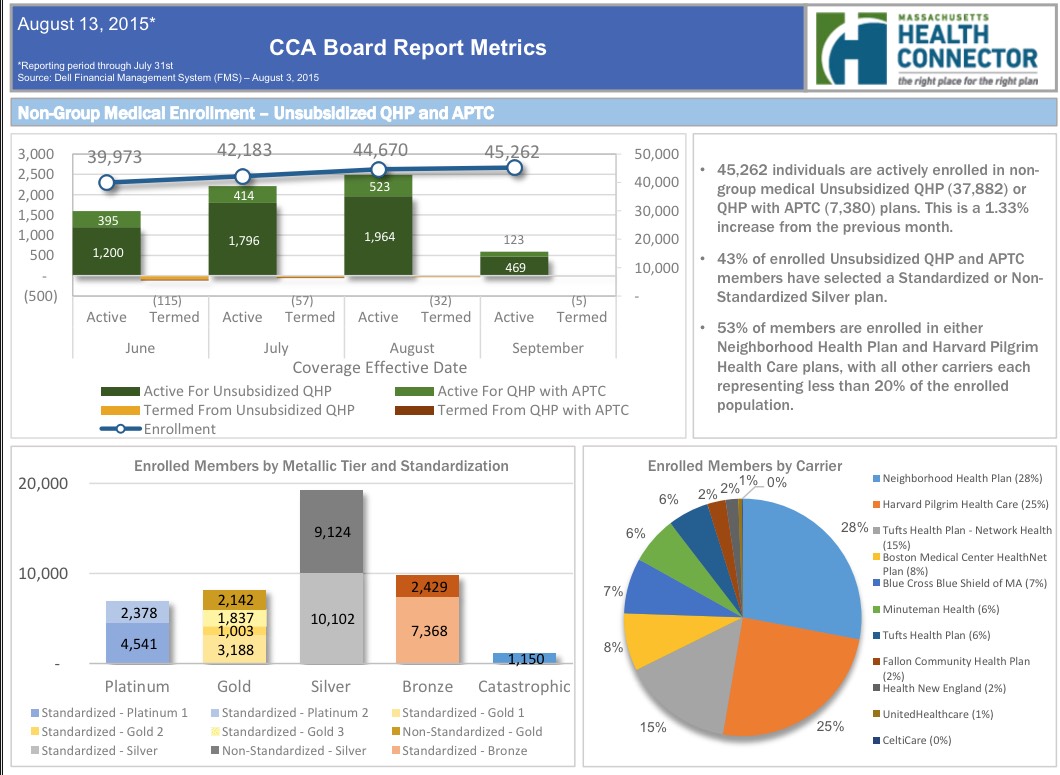This screenshot has width=1060, height=775.
Task: Select the CCA Board Report Metrics title
Action: click(408, 47)
